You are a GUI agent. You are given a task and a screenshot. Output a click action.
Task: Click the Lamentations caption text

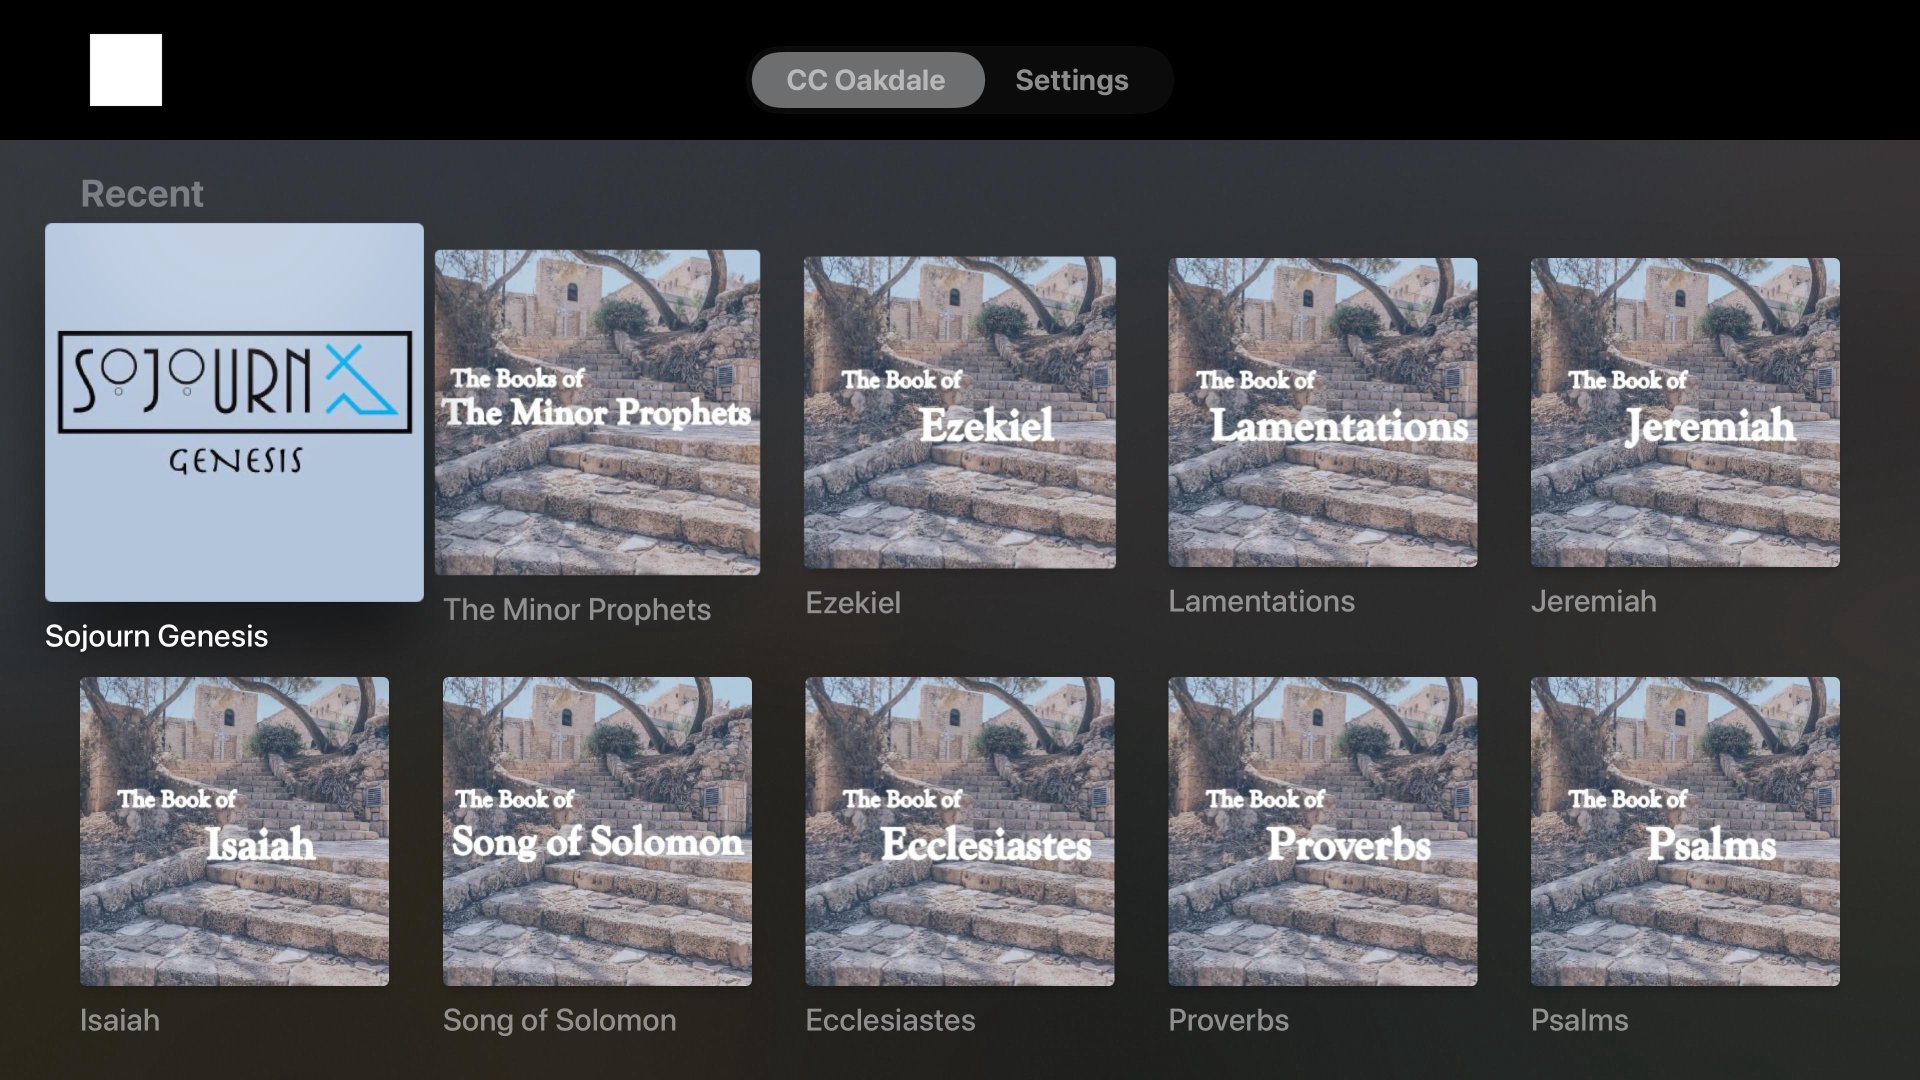tap(1261, 601)
